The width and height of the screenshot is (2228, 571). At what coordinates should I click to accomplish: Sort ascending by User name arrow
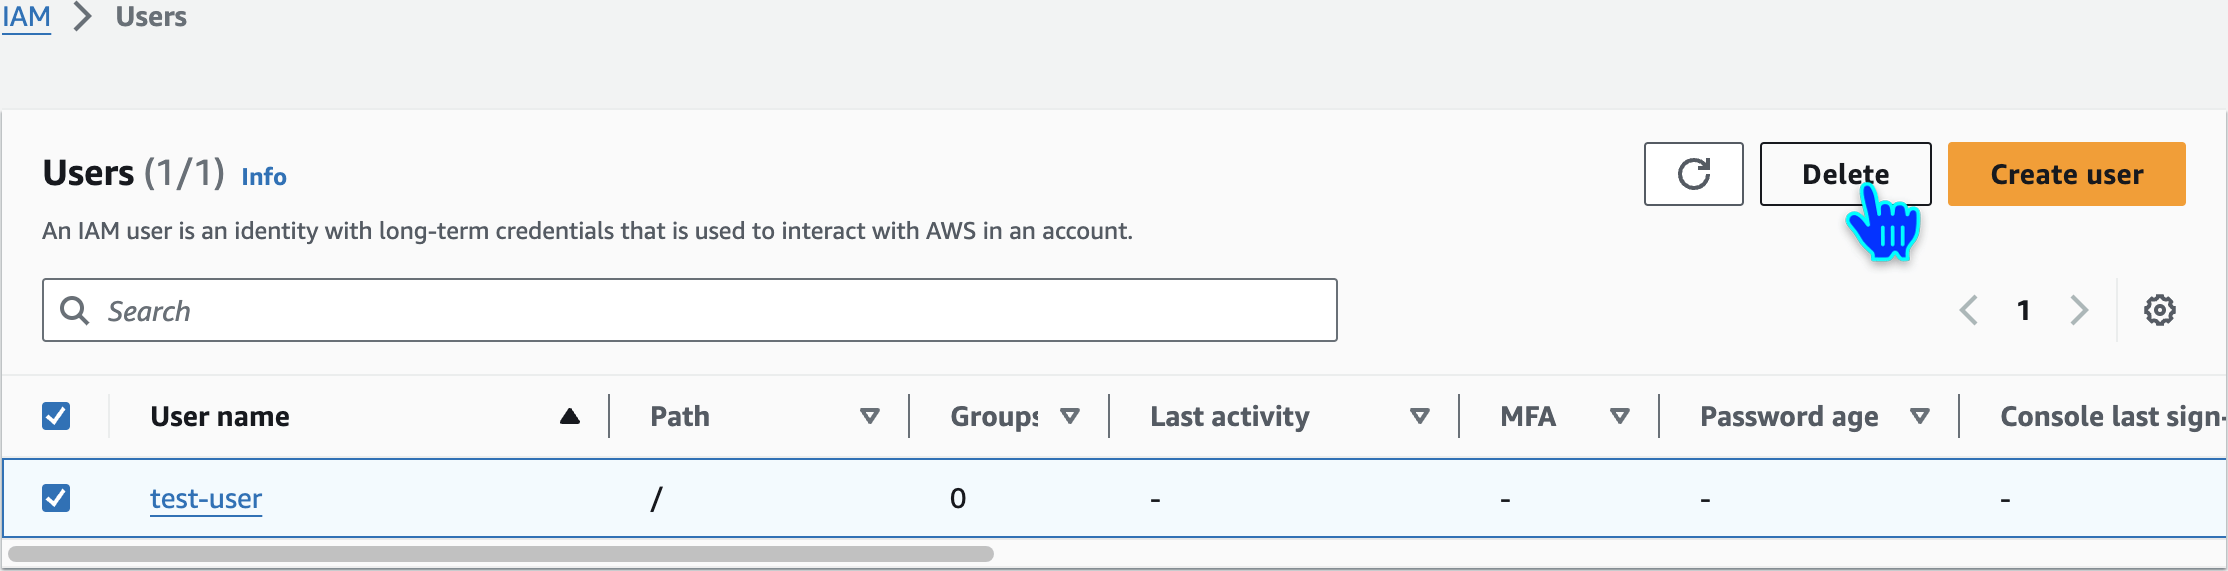[569, 416]
